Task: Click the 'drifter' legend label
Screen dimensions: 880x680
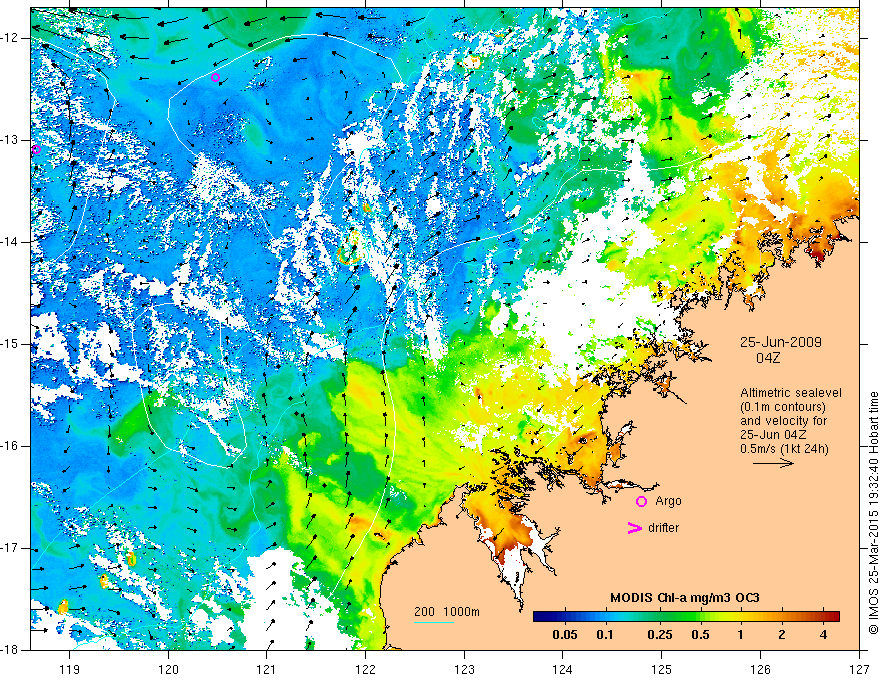Action: pyautogui.click(x=663, y=528)
